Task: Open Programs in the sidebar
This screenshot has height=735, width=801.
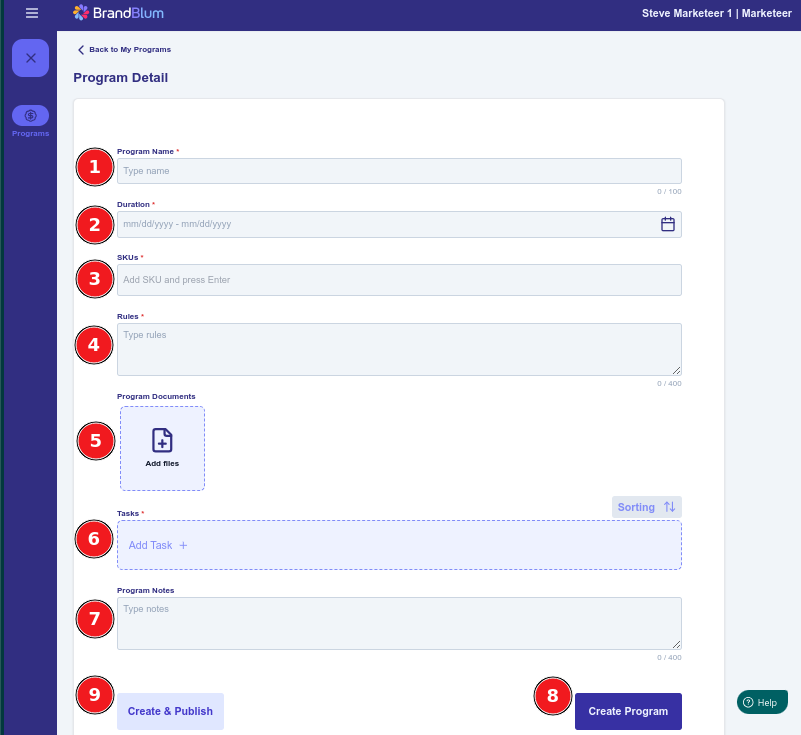Action: click(31, 121)
